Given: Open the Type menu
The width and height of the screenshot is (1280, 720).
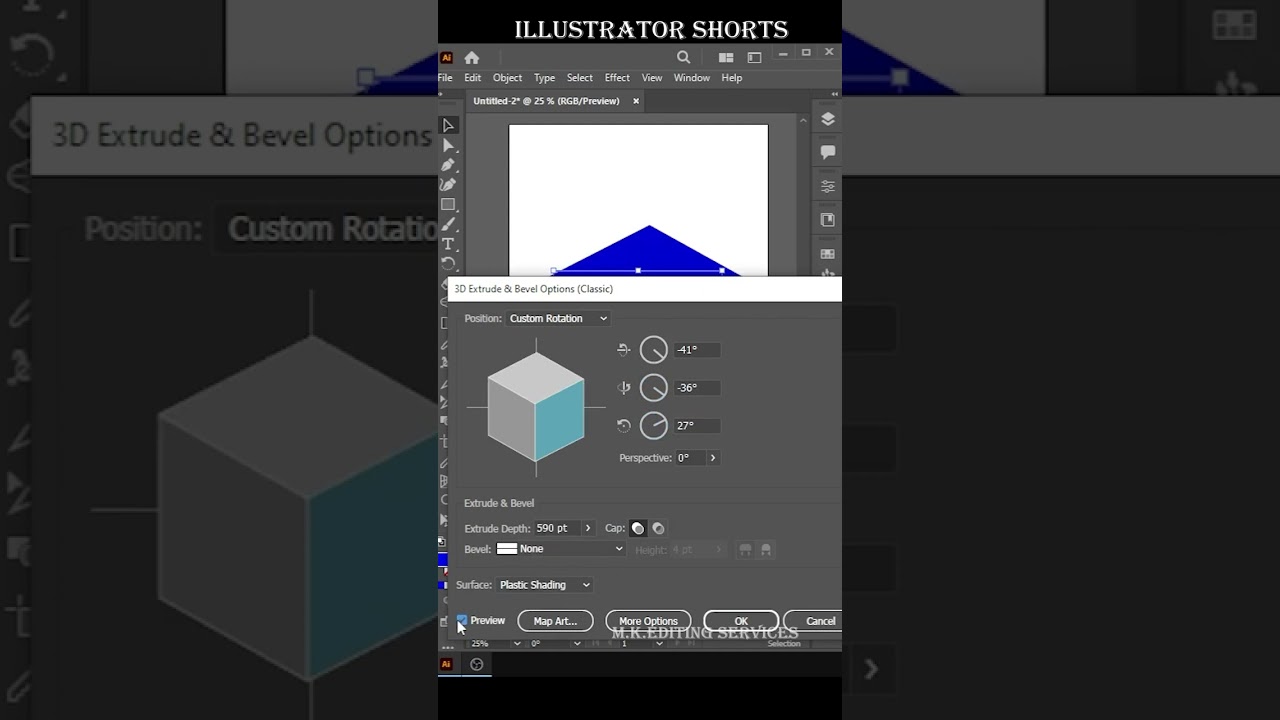Looking at the screenshot, I should (544, 78).
